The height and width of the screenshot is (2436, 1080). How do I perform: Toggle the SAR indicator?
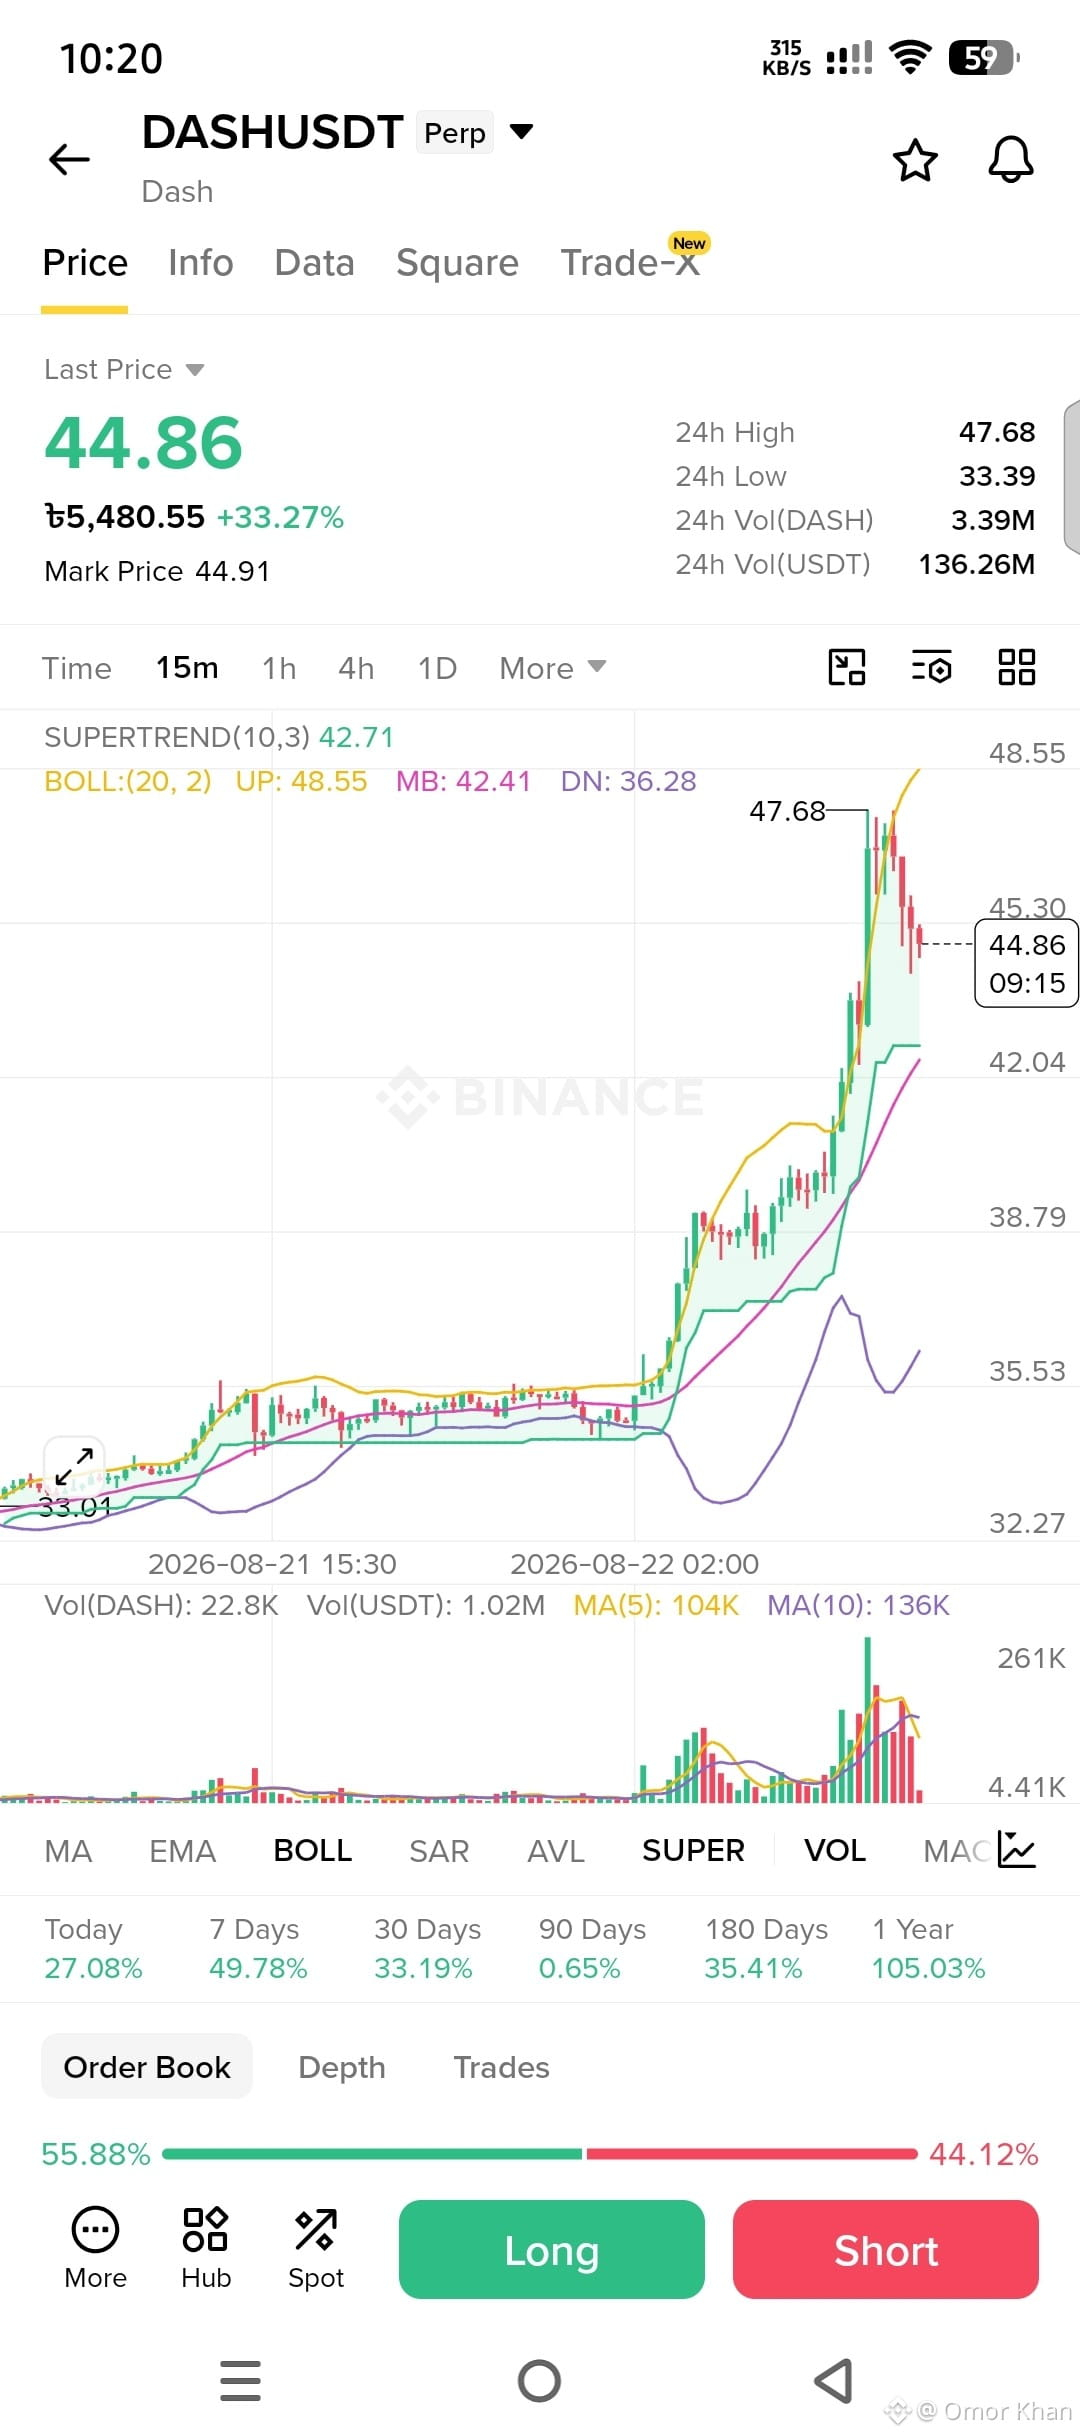[439, 1851]
